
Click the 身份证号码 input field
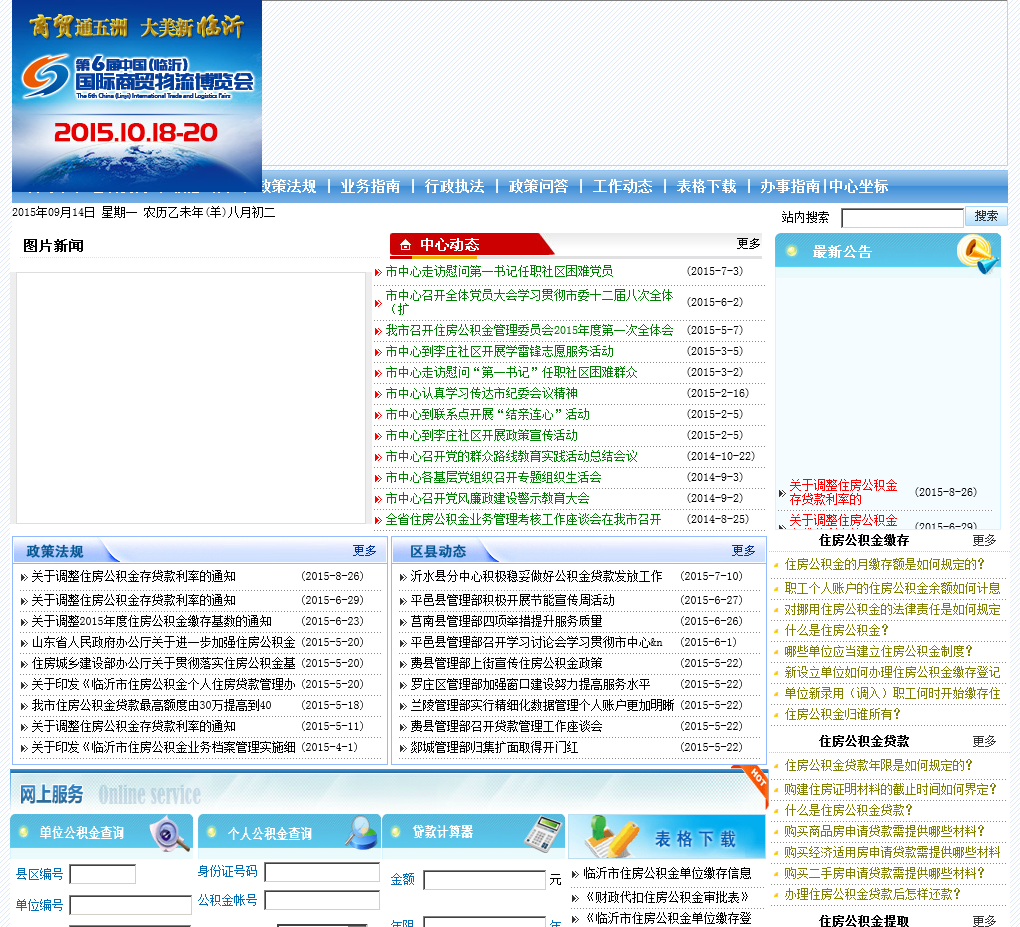point(322,872)
